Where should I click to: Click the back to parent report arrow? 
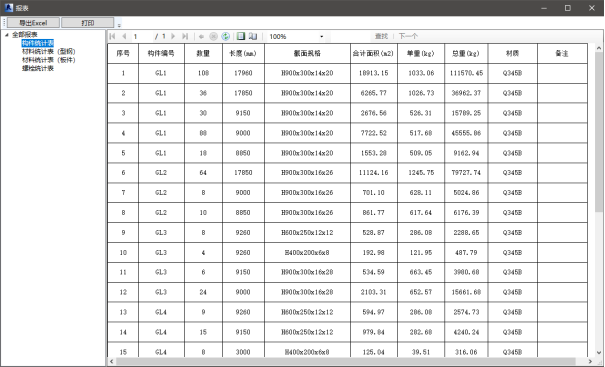coord(201,36)
